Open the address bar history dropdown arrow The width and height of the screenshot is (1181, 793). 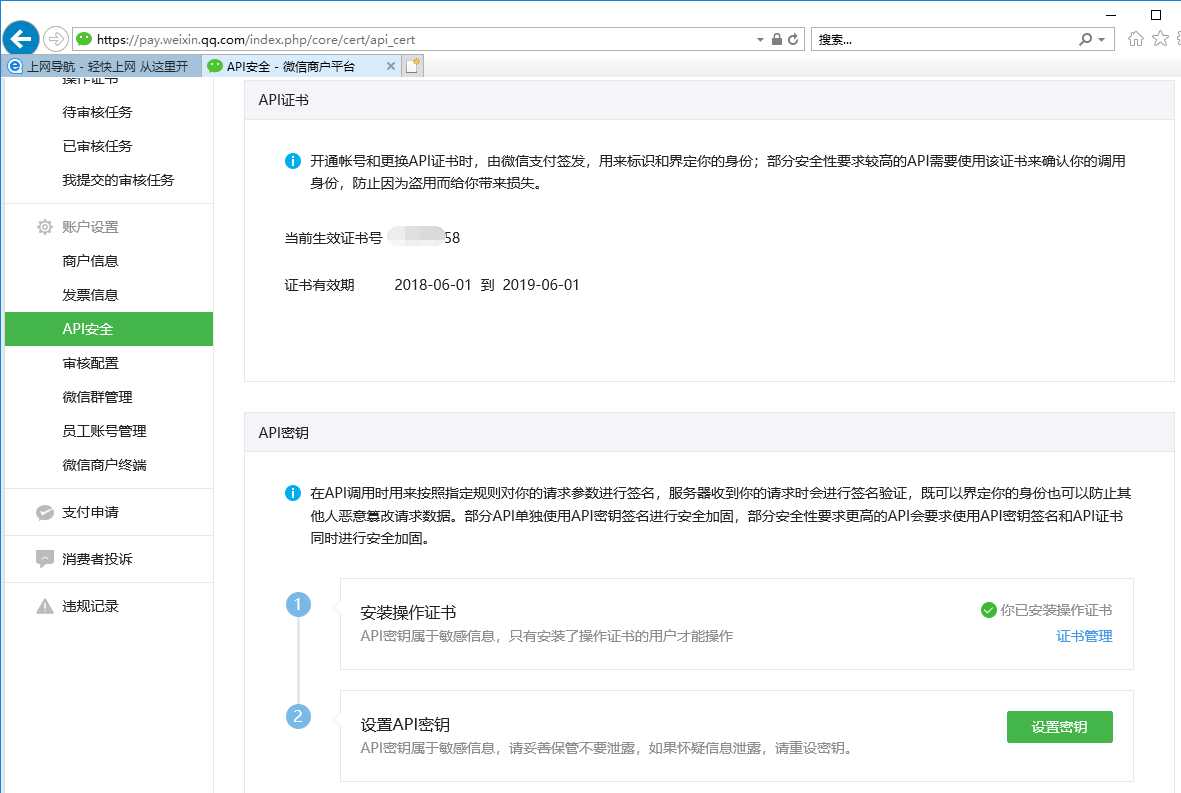coord(760,39)
